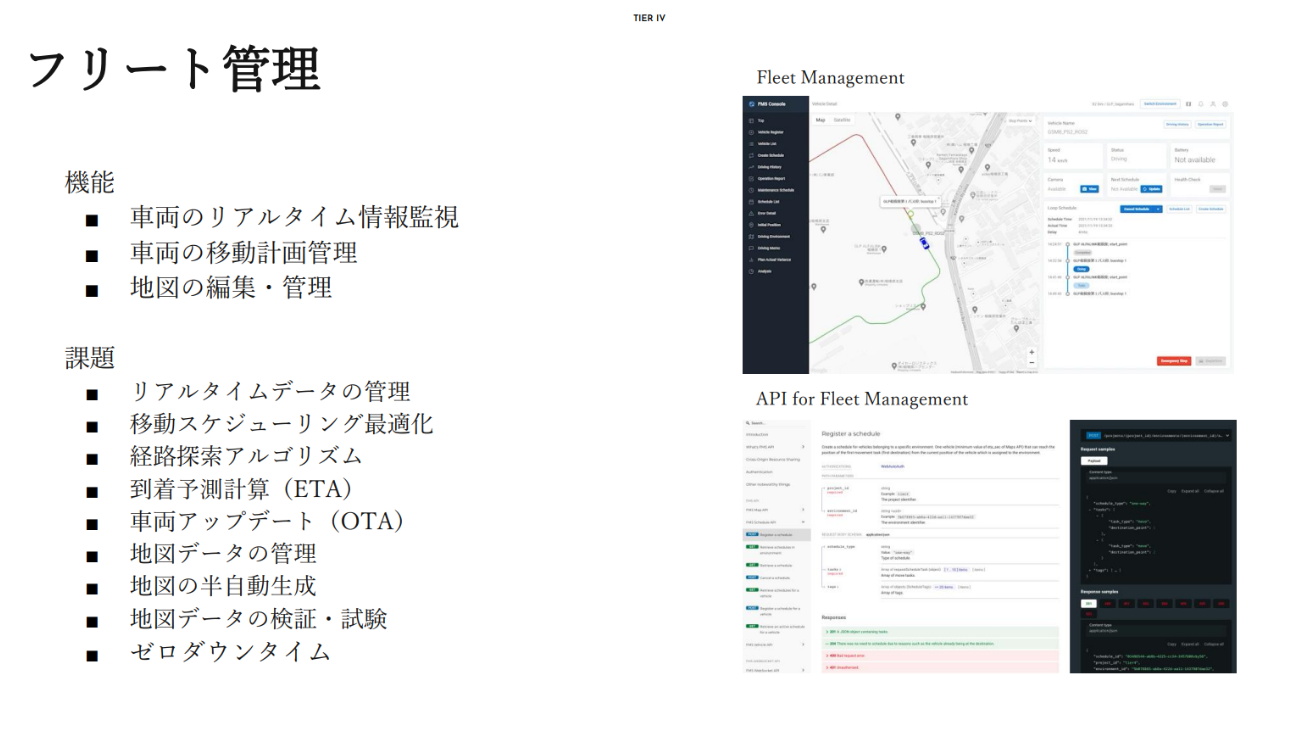1300x731 pixels.
Task: Zoom in on the map with plus
Action: click(x=1032, y=352)
